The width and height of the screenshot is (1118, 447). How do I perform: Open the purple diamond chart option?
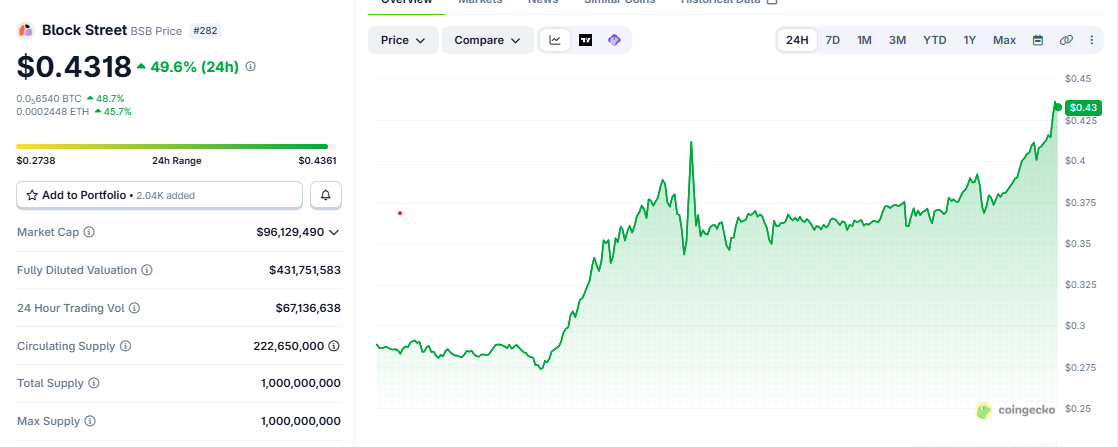[x=615, y=40]
